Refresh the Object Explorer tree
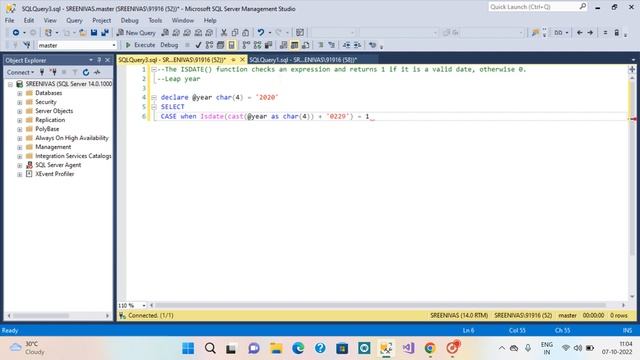The image size is (640, 360). (x=86, y=72)
